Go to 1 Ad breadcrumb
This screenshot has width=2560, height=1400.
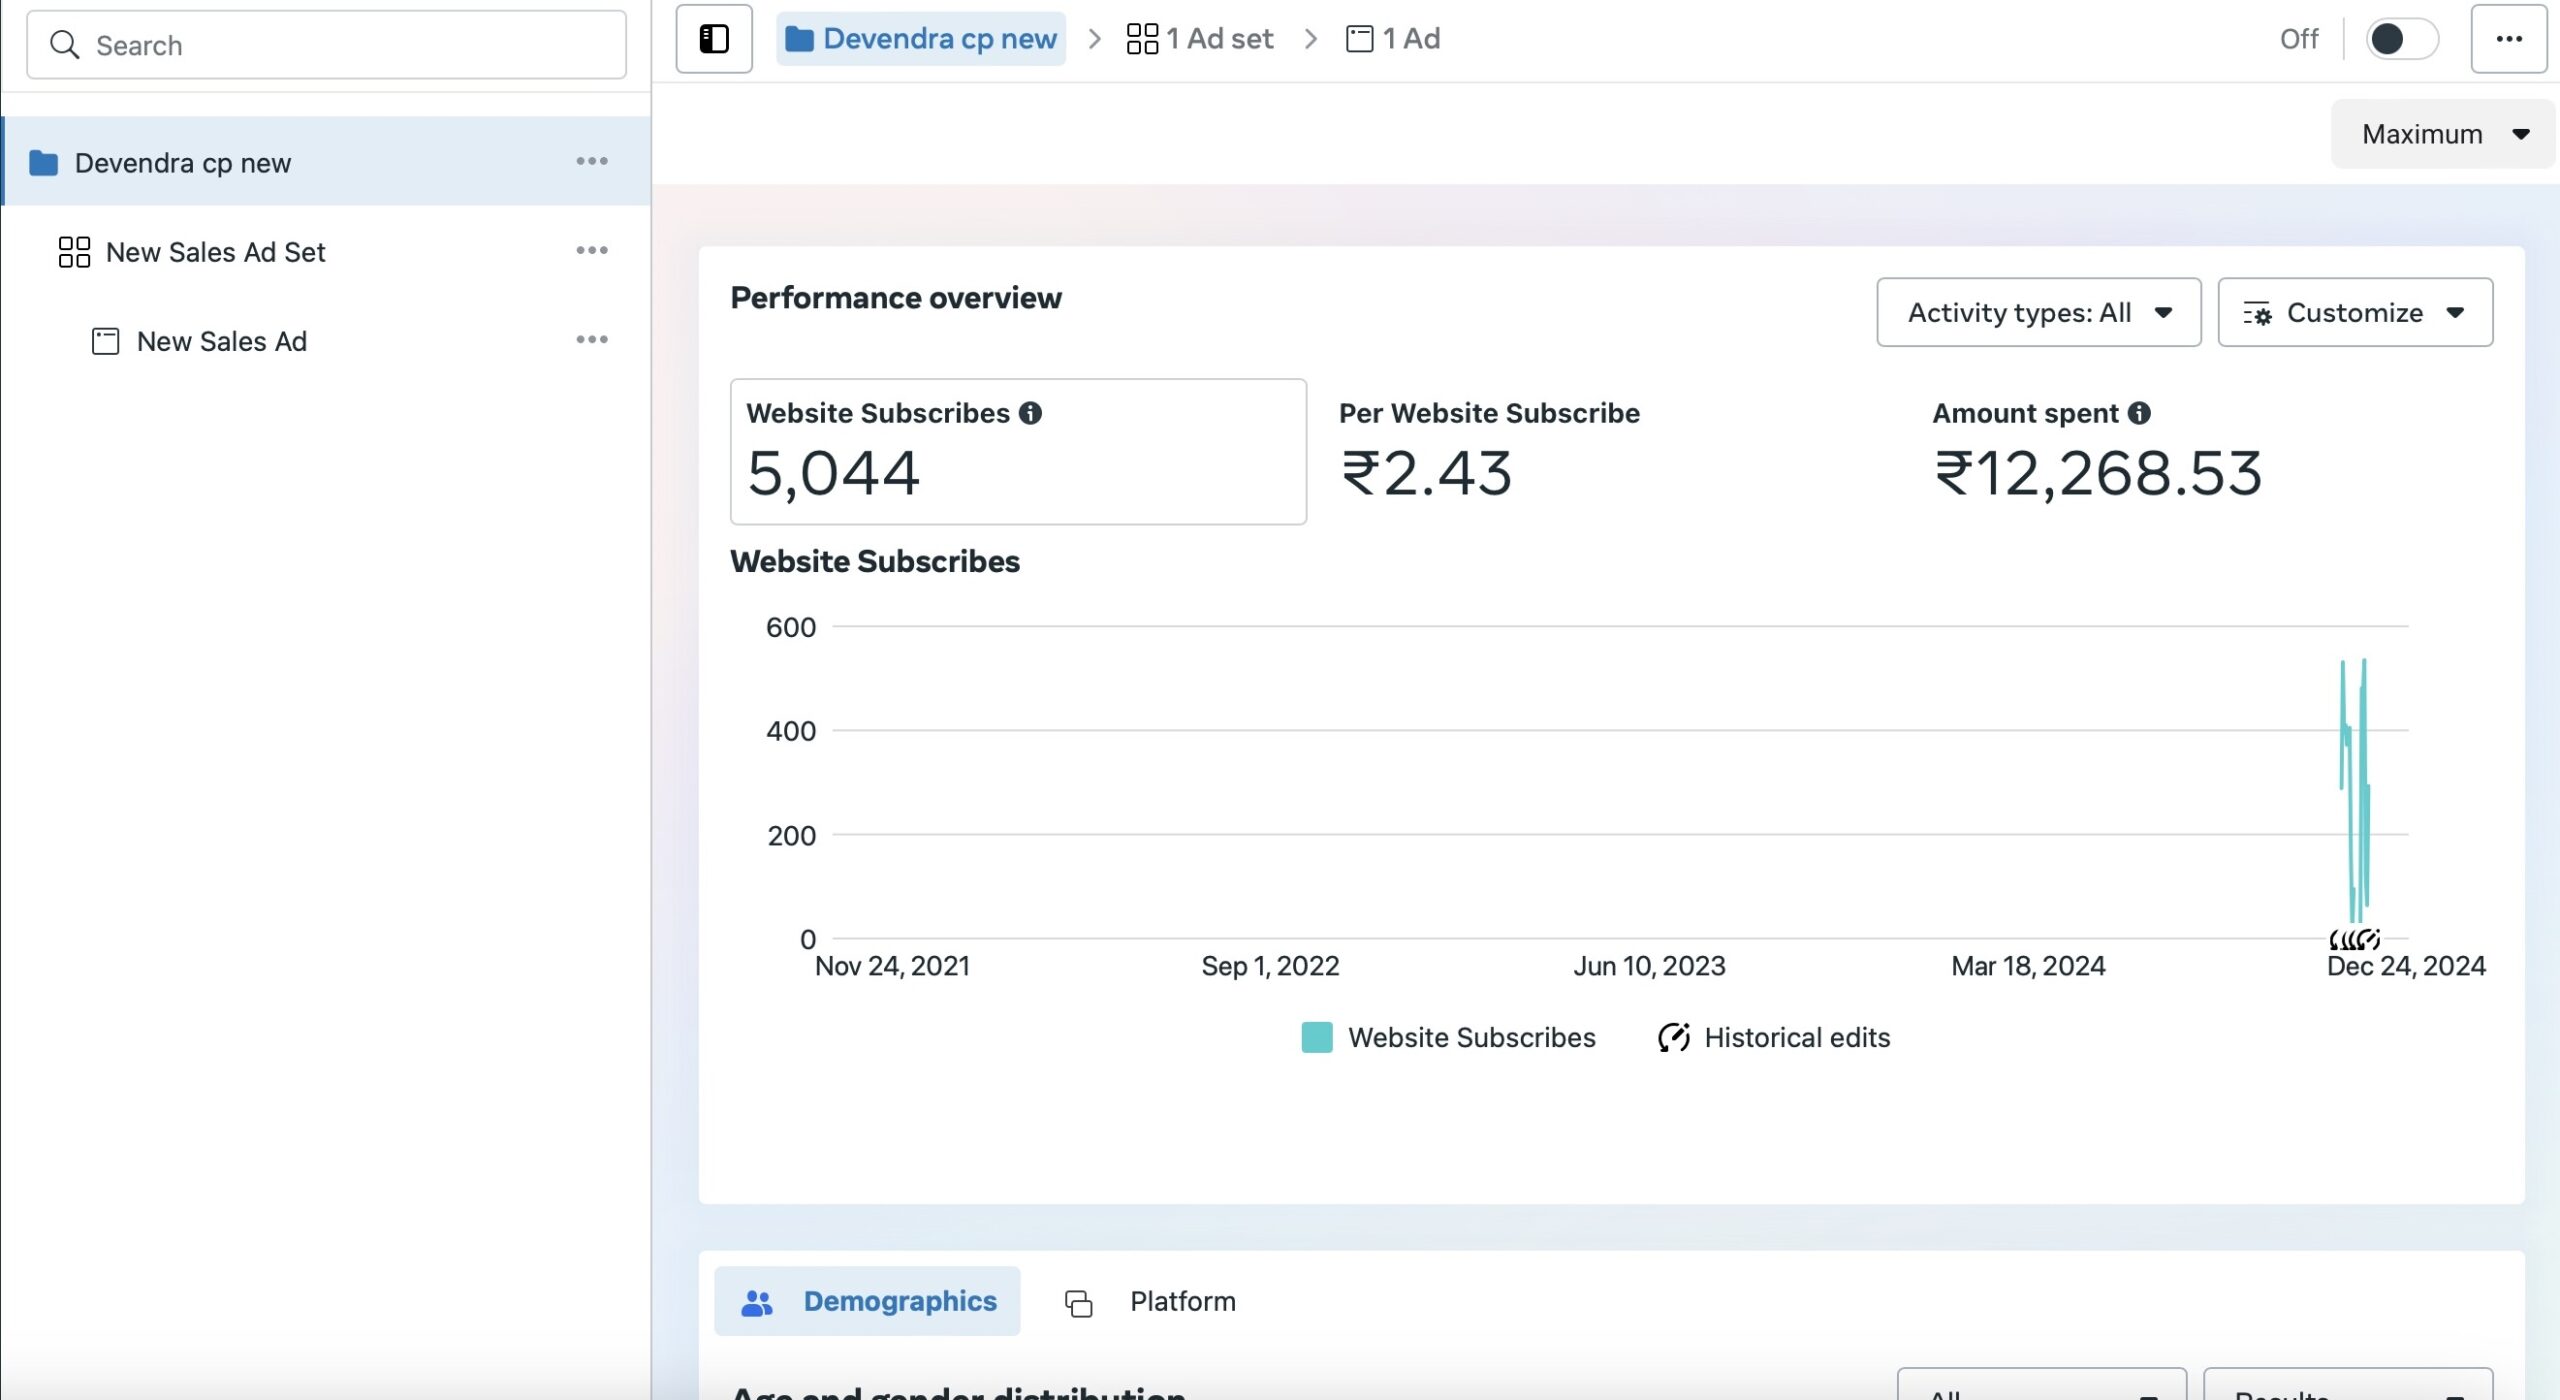1393,39
